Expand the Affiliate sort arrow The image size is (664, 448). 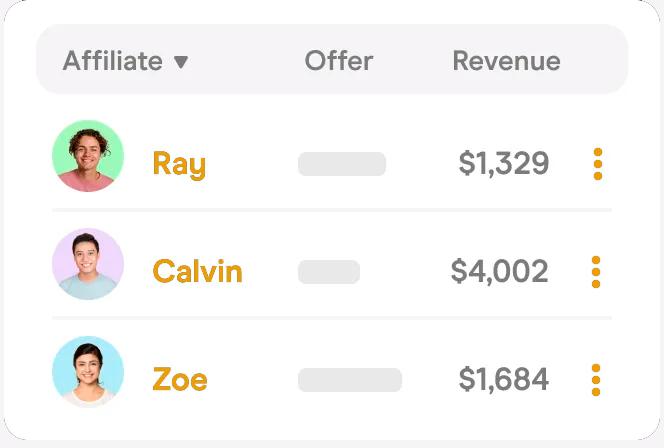[180, 62]
